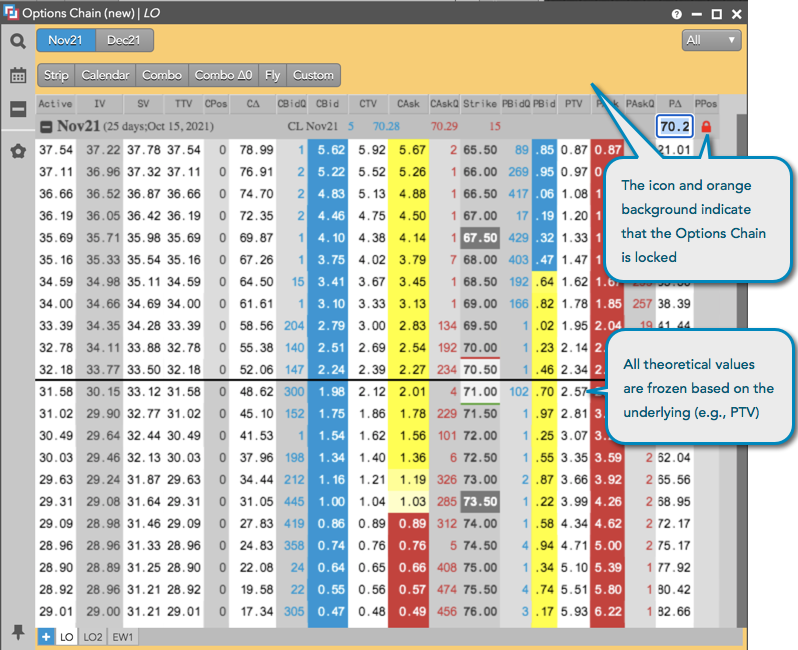Click underlying ask price 70.29
The height and width of the screenshot is (650, 798).
(444, 126)
